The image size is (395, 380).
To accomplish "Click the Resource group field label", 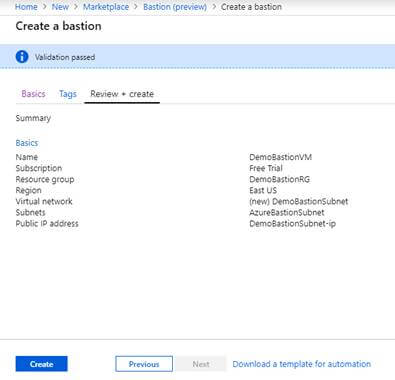I will (x=45, y=179).
